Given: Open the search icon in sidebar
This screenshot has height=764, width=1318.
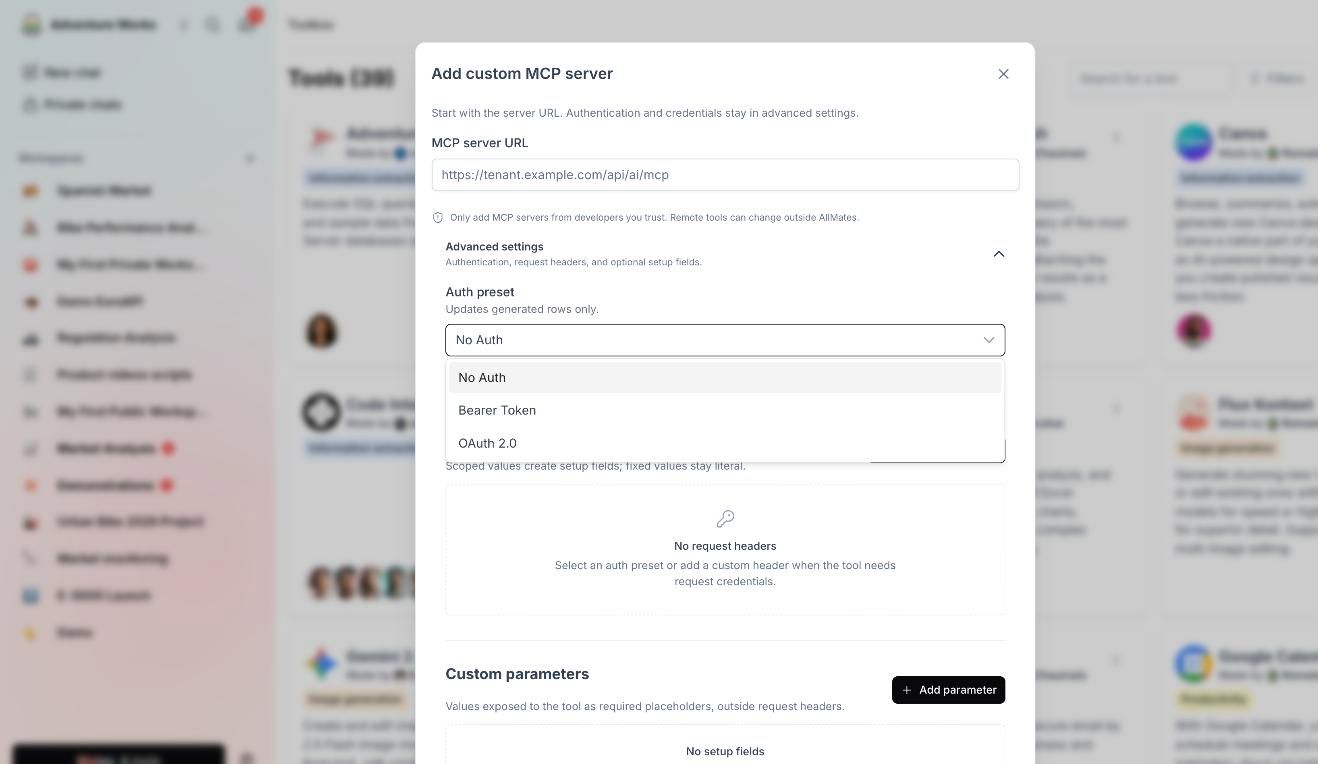Looking at the screenshot, I should point(212,25).
